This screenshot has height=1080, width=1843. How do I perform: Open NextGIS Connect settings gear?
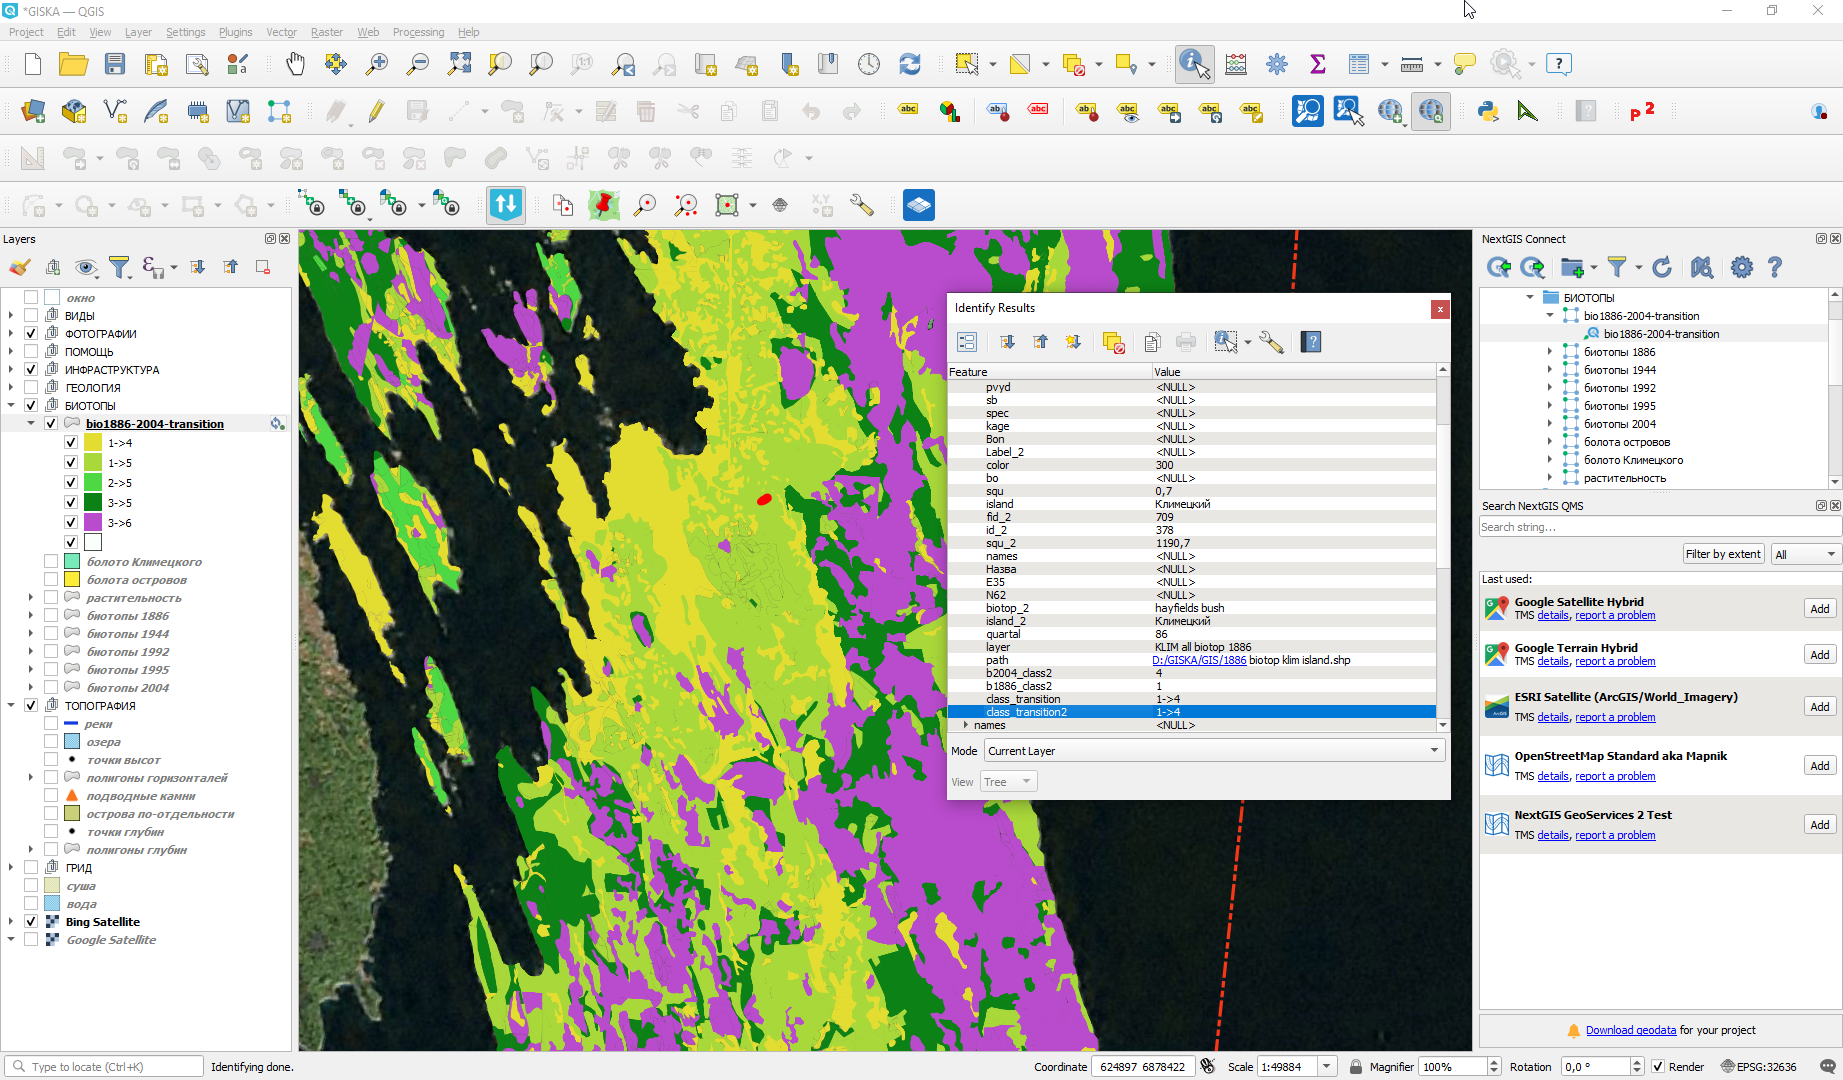1742,267
